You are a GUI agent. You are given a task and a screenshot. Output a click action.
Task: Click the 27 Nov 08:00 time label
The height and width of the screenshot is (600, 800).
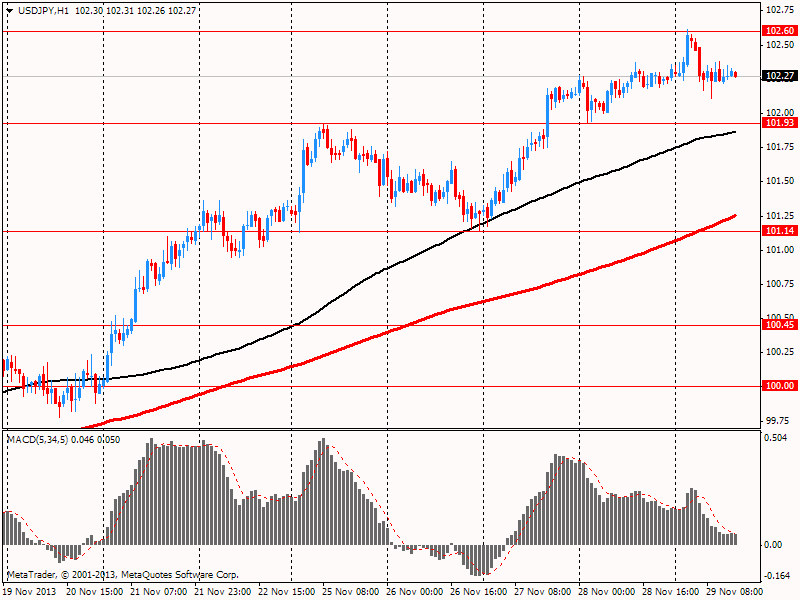(542, 592)
